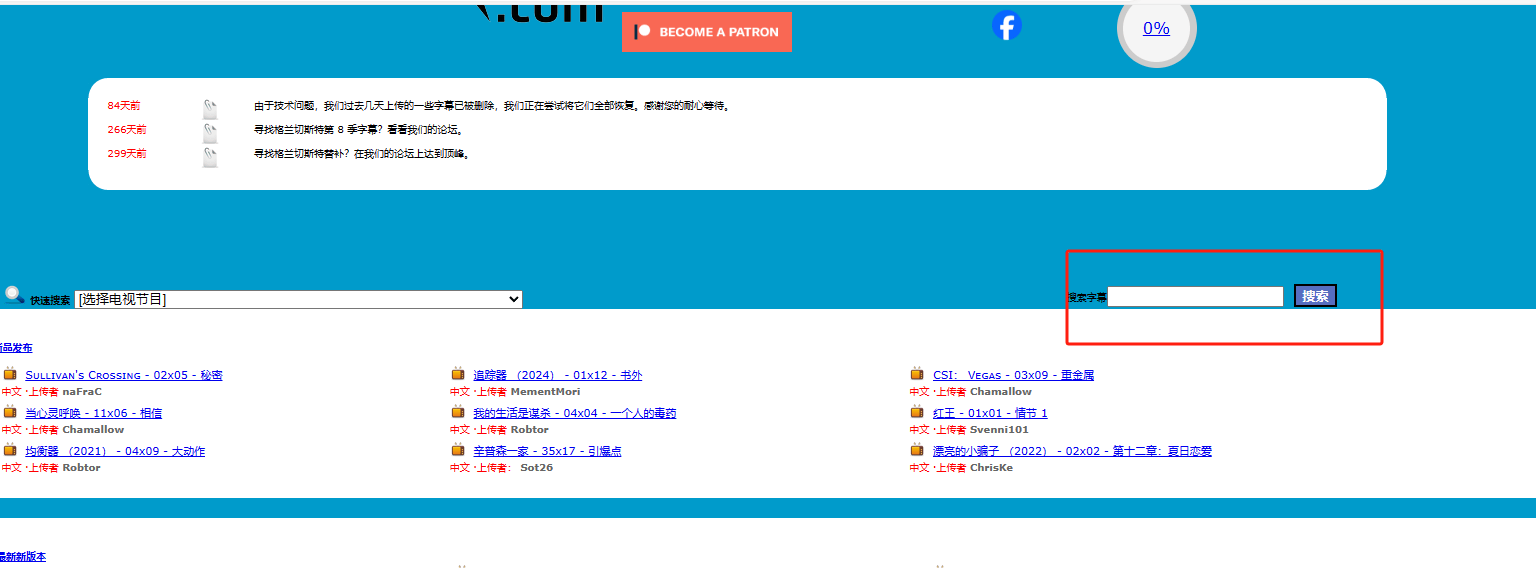Image resolution: width=1536 pixels, height=568 pixels.
Task: Expand the 选择电视节目 dropdown
Action: pos(298,299)
